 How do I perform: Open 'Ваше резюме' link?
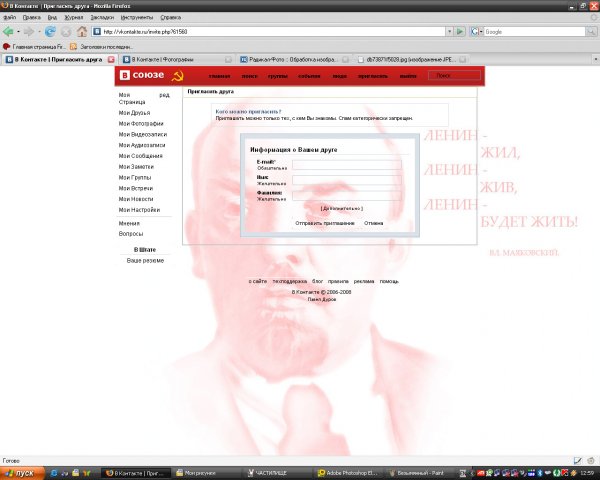145,261
